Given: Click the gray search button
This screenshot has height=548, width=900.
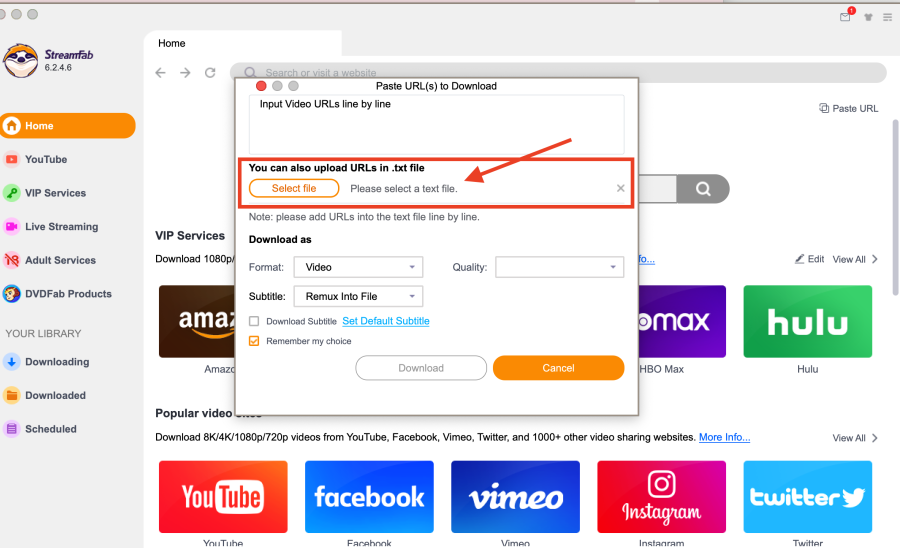Looking at the screenshot, I should (703, 189).
